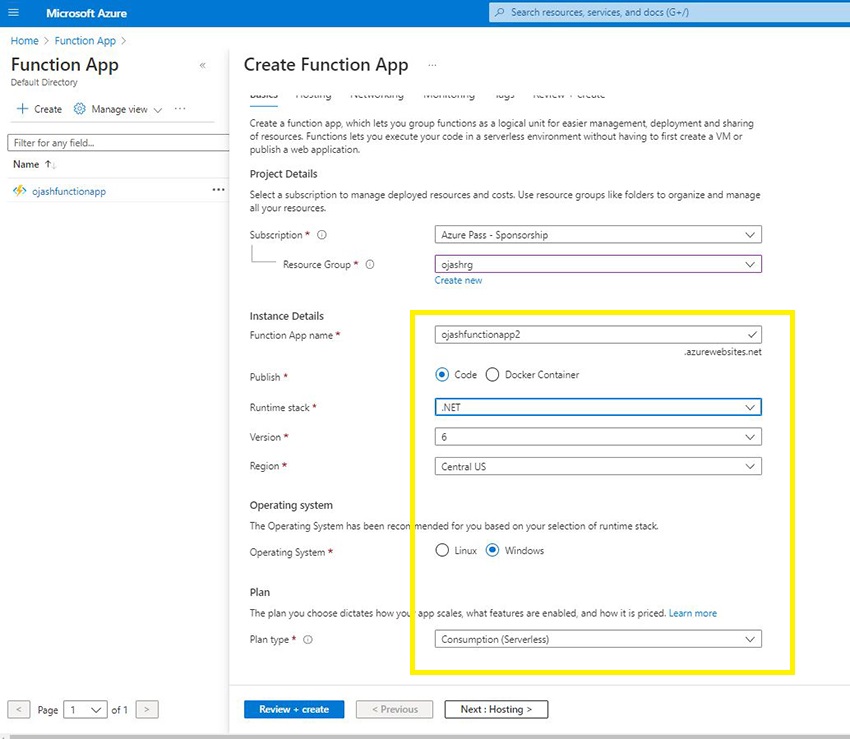This screenshot has width=850, height=739.
Task: Click the Manage view gear icon
Action: [80, 109]
